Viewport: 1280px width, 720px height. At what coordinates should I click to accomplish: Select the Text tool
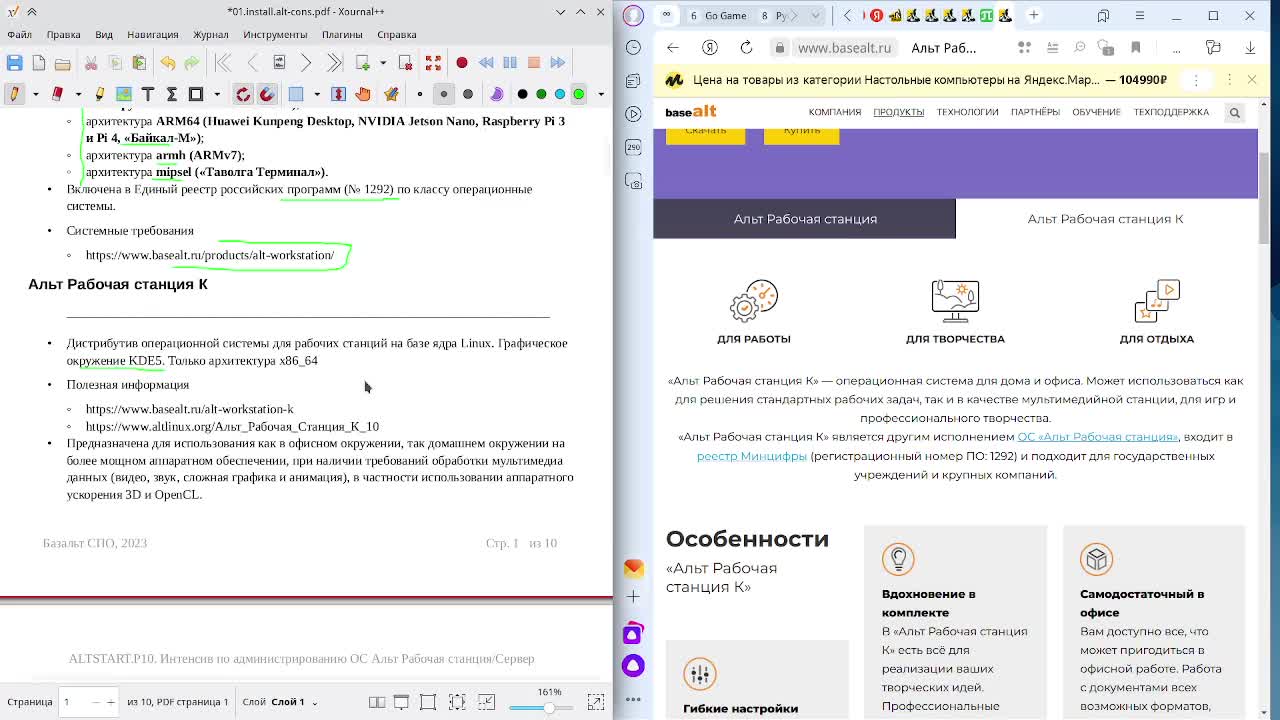[x=147, y=94]
